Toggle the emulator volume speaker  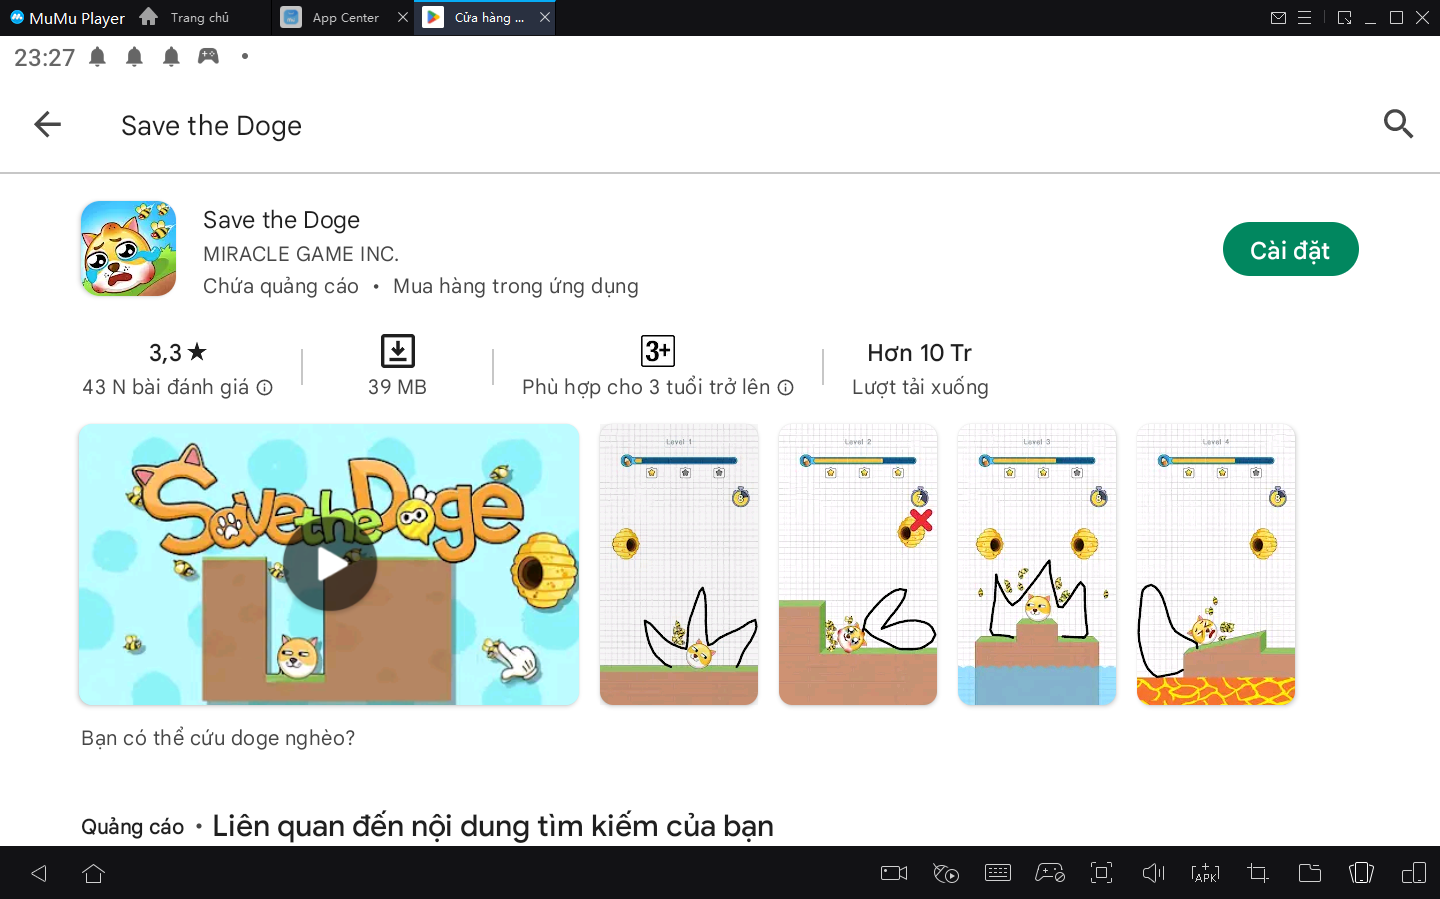click(x=1153, y=873)
